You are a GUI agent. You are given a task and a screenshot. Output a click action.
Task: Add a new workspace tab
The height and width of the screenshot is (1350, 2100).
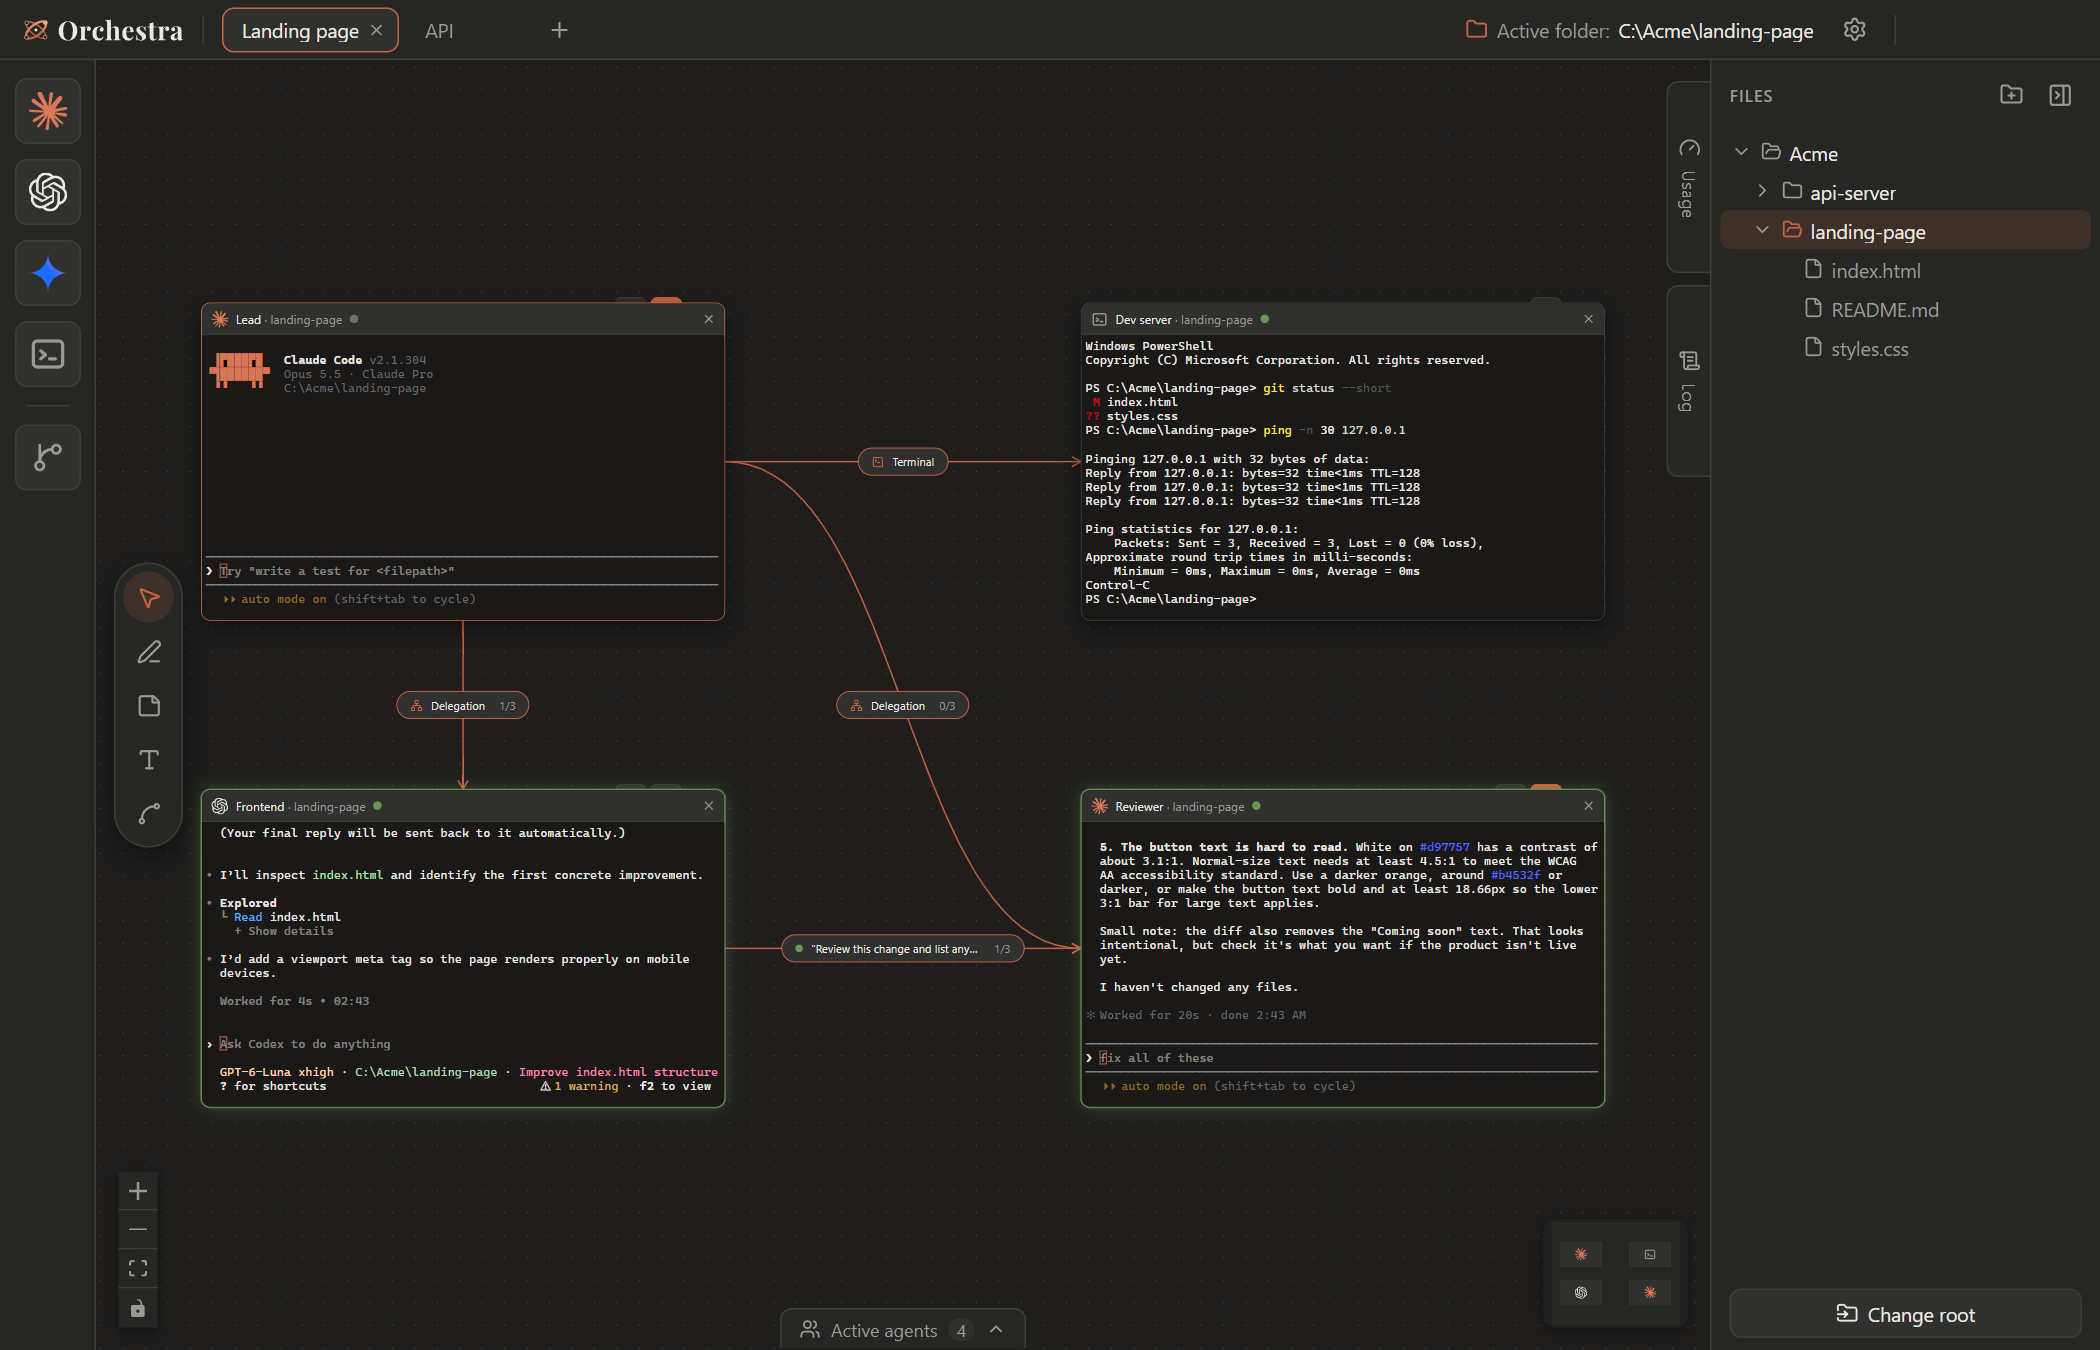(x=559, y=30)
